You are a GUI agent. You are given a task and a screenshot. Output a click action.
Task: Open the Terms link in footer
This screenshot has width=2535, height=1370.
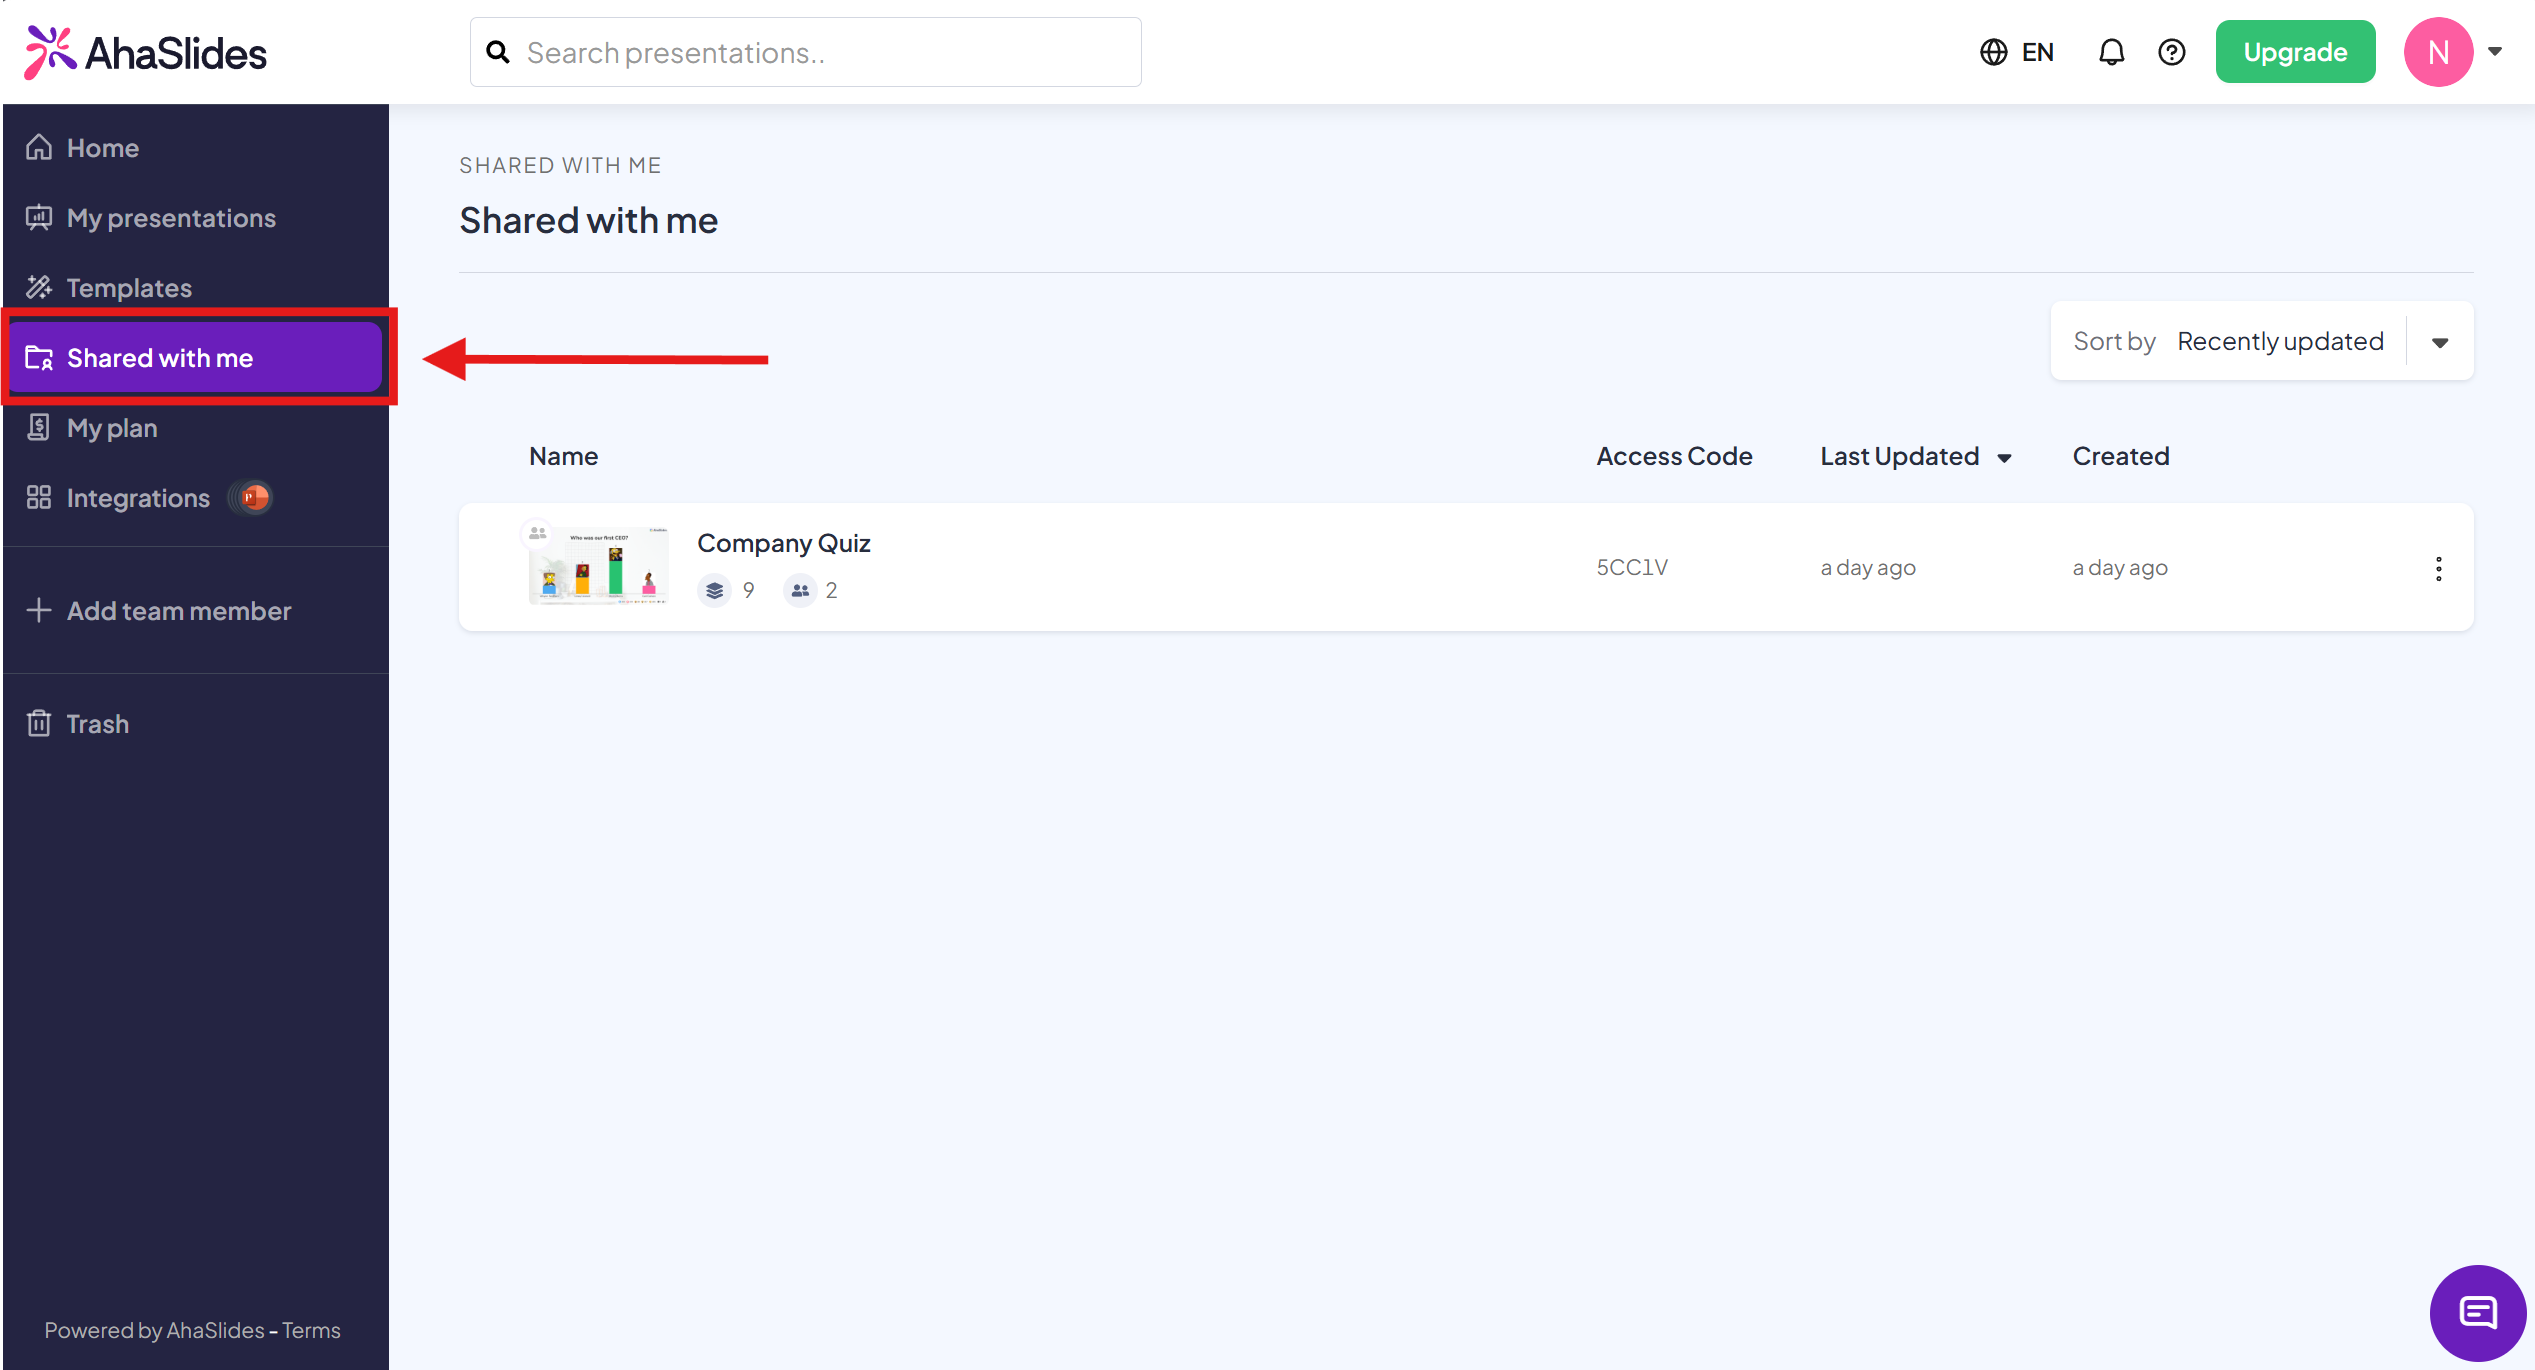[x=311, y=1330]
